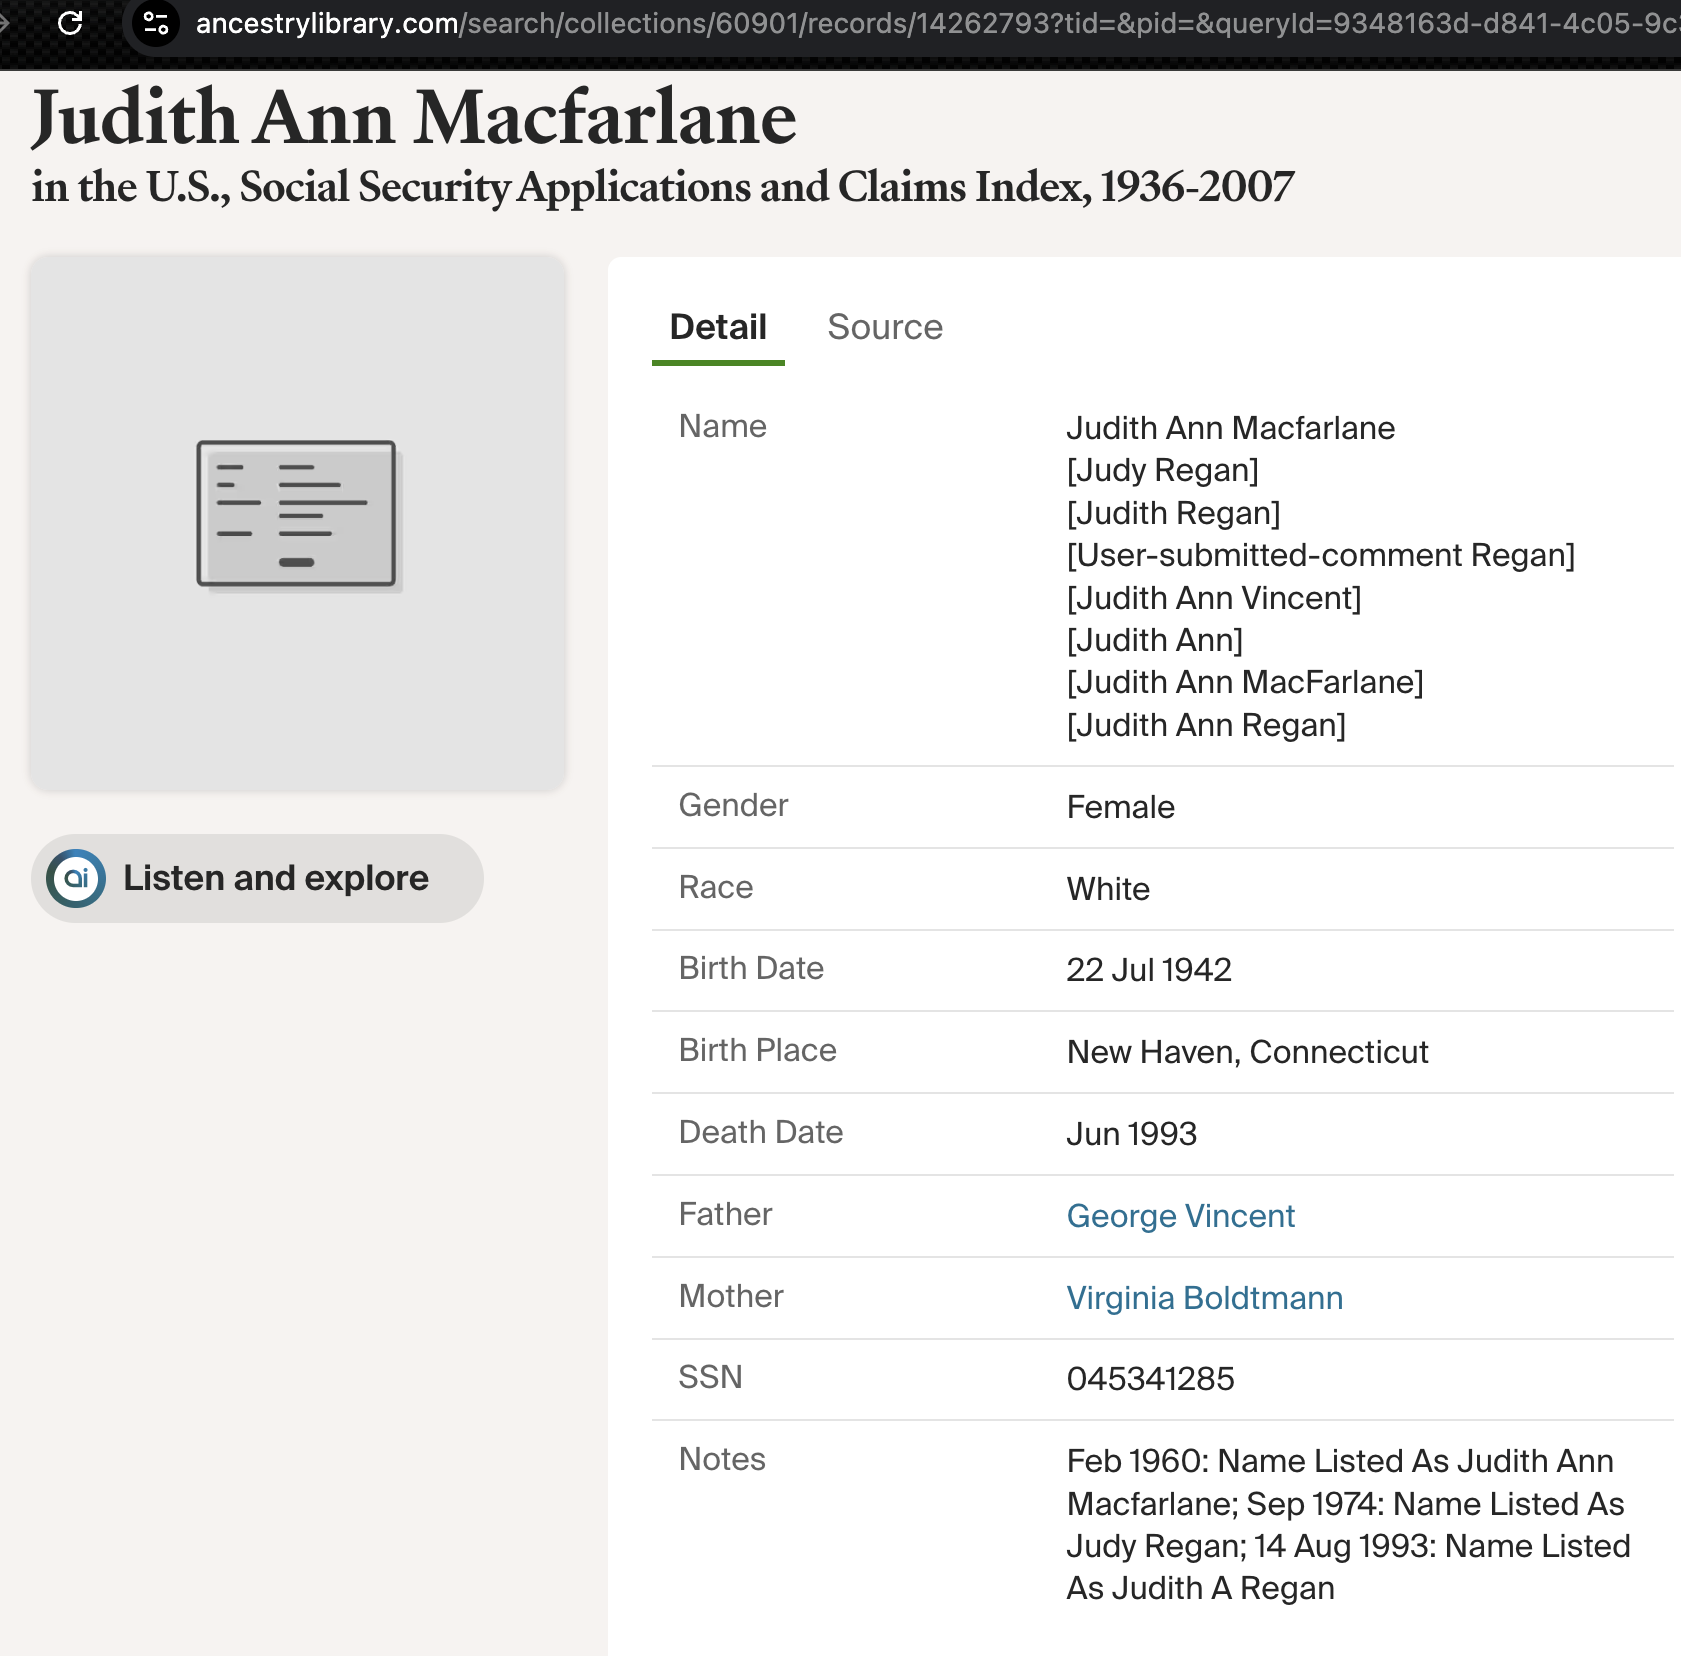Click the Notes field label
Viewport: 1681px width, 1656px height.
(x=721, y=1459)
